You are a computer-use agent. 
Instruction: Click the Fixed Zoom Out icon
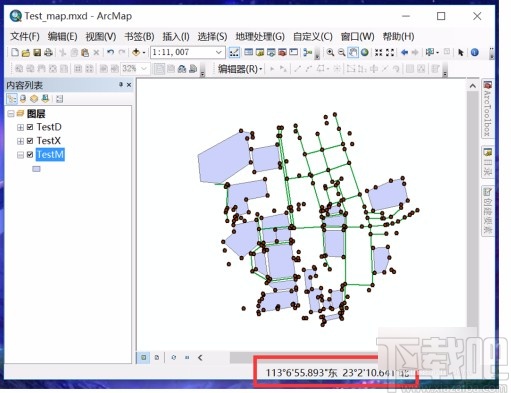(x=390, y=52)
